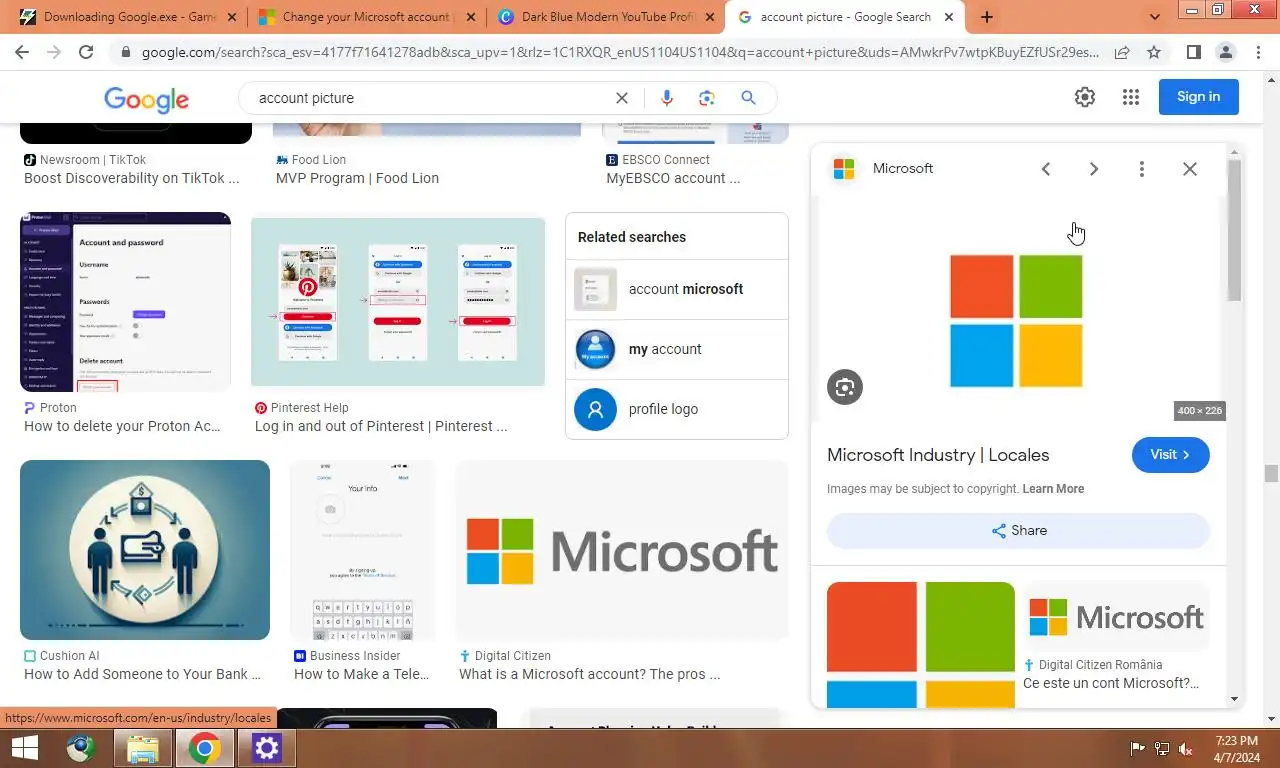Show previous image in preview panel
Screen dimensions: 1280x768
tap(1046, 169)
